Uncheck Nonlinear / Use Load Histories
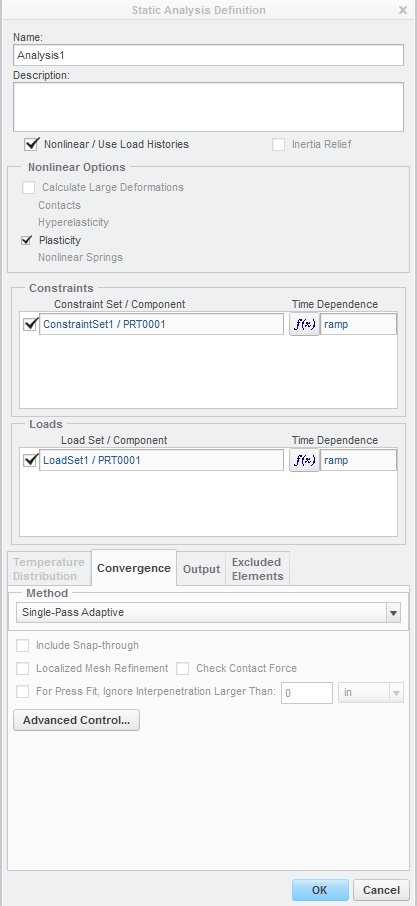Screen dimensions: 417x906 point(31,144)
